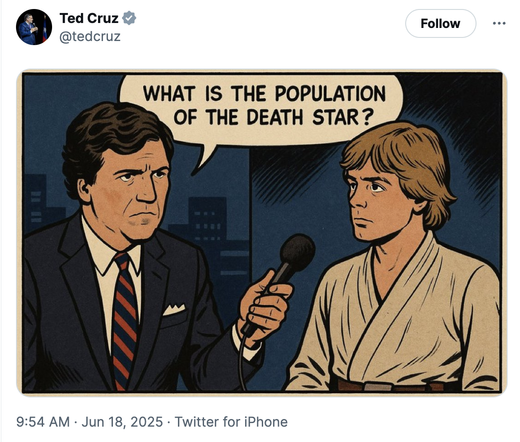Visit the @tedcruz handle link
Screen dimensions: 520x442
[x=90, y=36]
